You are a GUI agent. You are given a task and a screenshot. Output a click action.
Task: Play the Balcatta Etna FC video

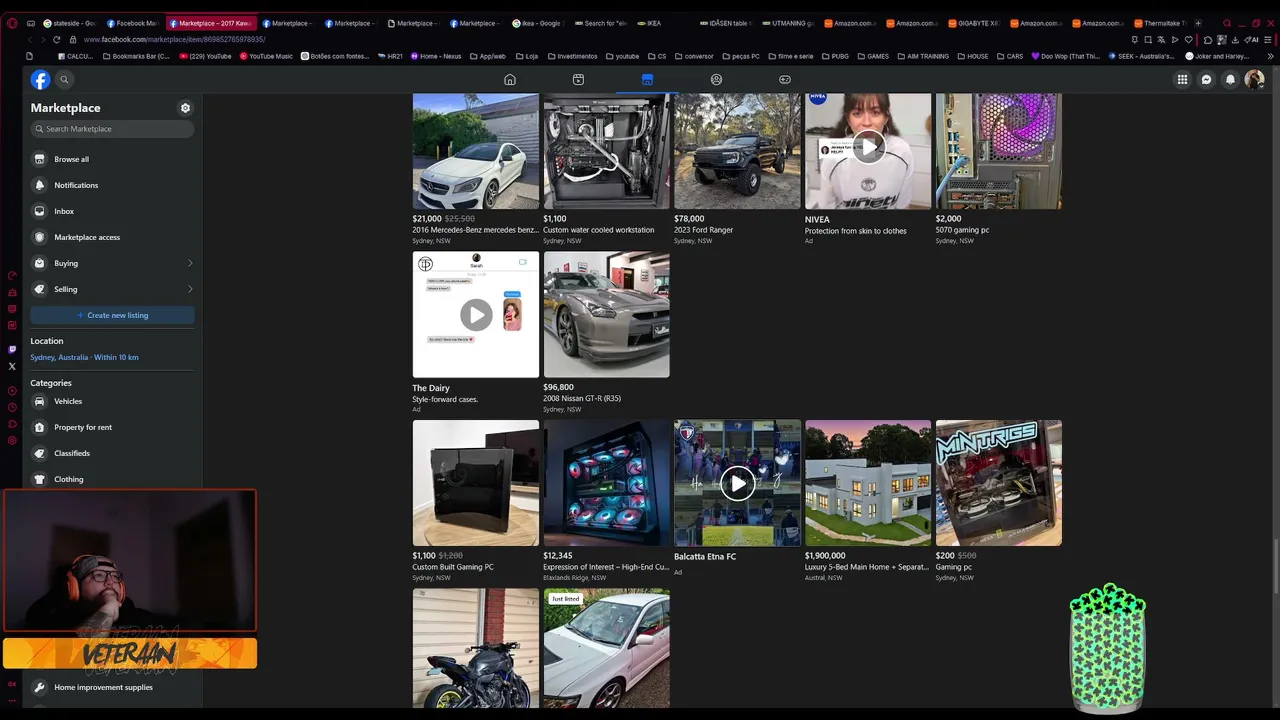[738, 484]
